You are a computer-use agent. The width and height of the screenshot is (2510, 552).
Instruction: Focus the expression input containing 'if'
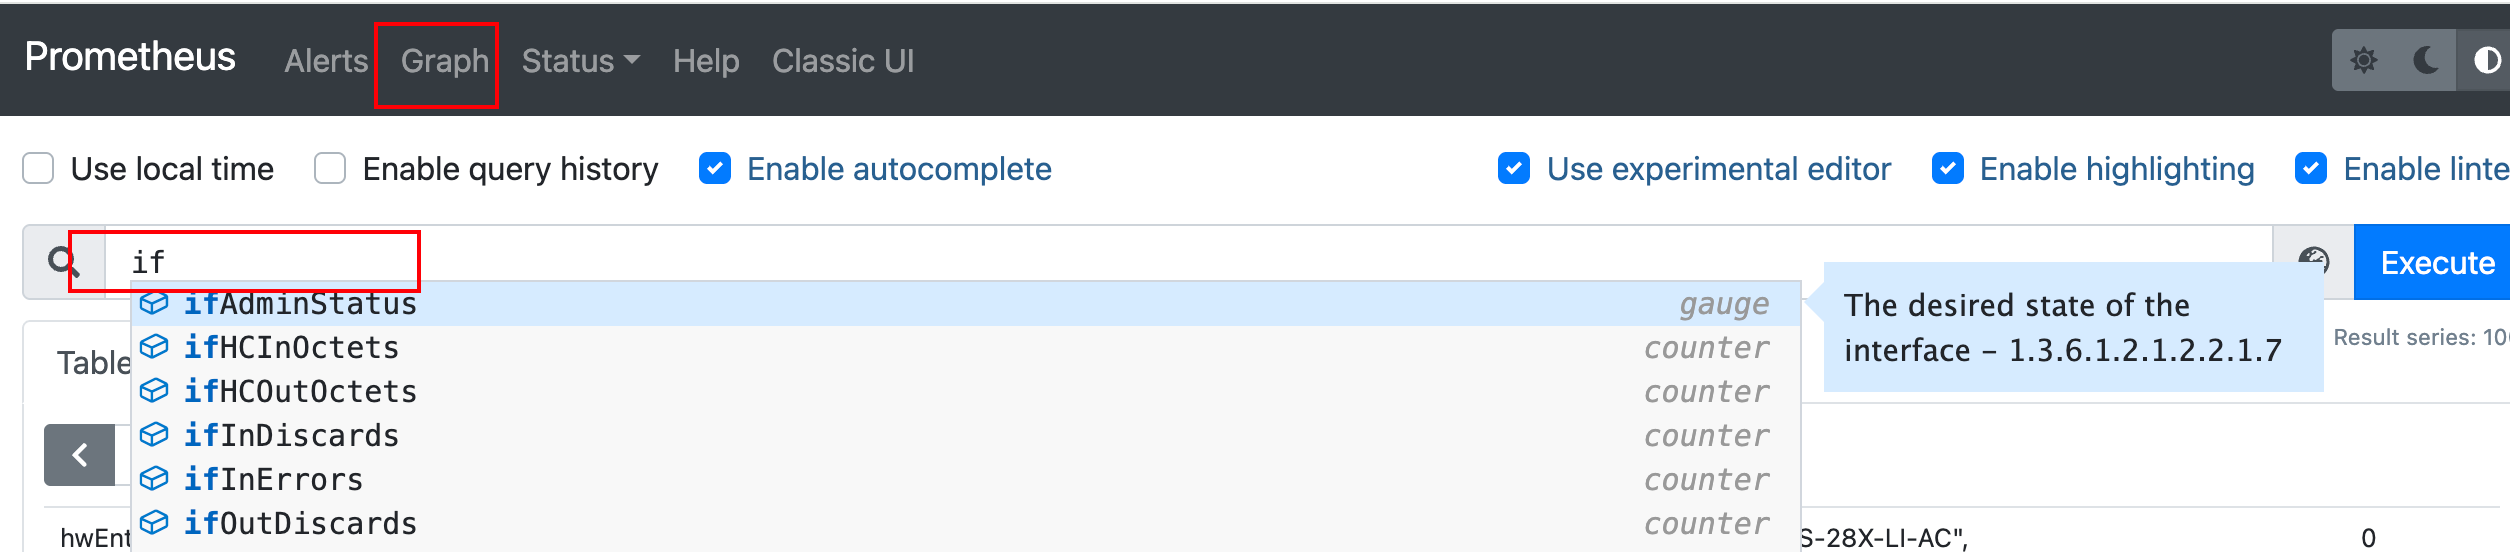point(1189,262)
